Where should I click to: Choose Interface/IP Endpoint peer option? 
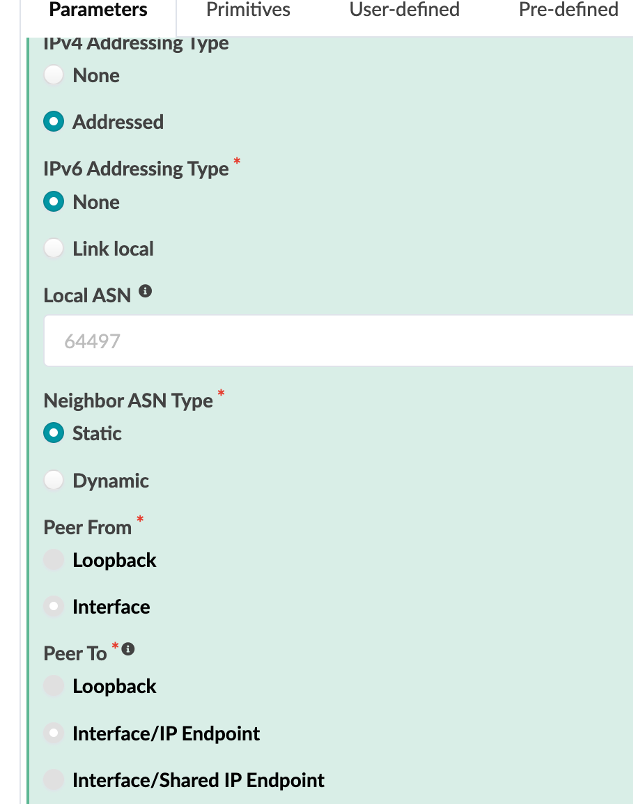(x=54, y=734)
